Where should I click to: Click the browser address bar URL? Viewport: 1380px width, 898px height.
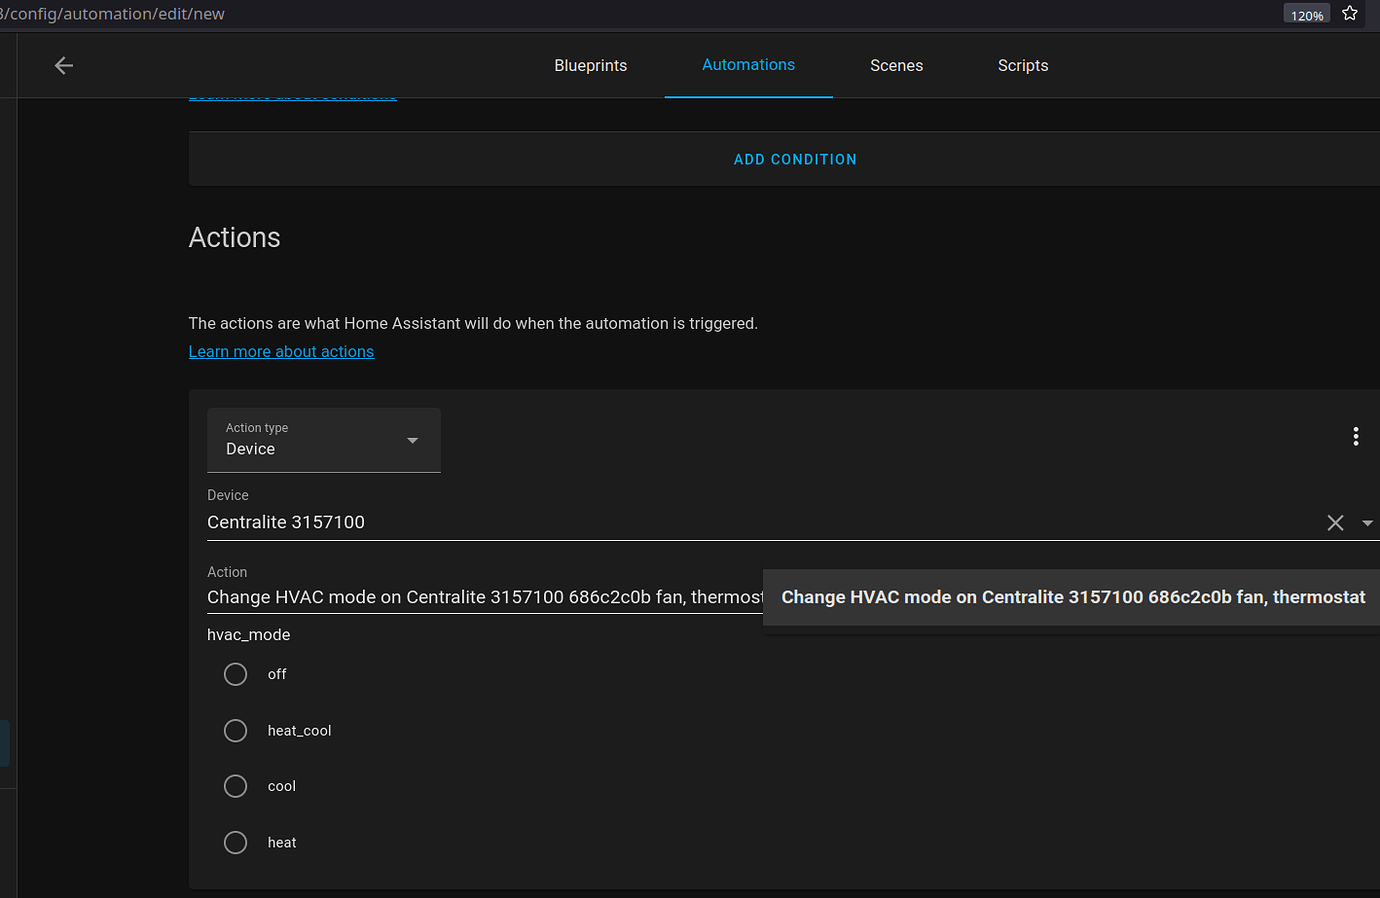115,14
